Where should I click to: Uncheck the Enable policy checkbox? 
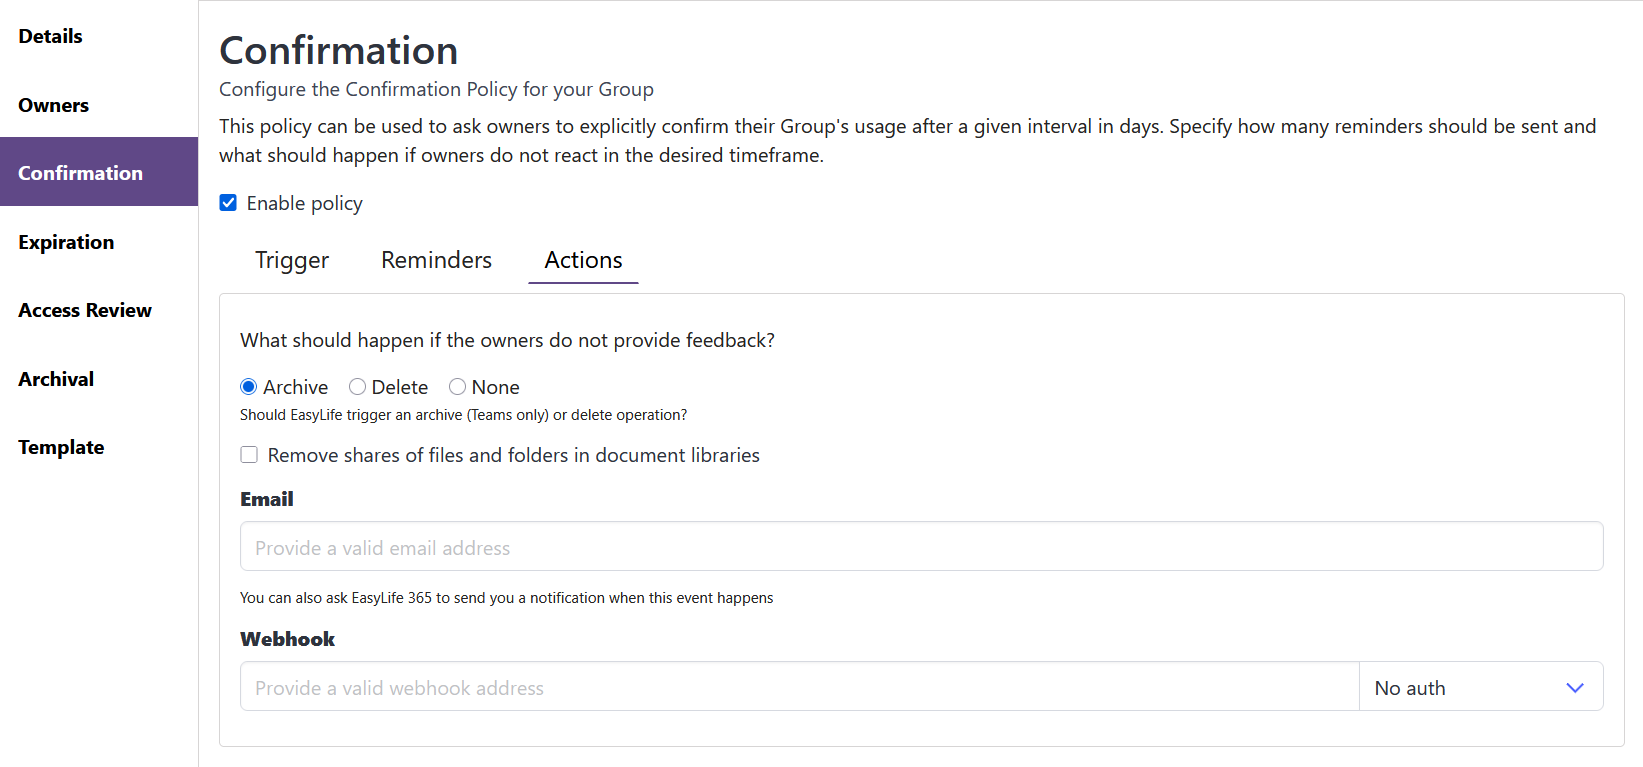point(228,203)
